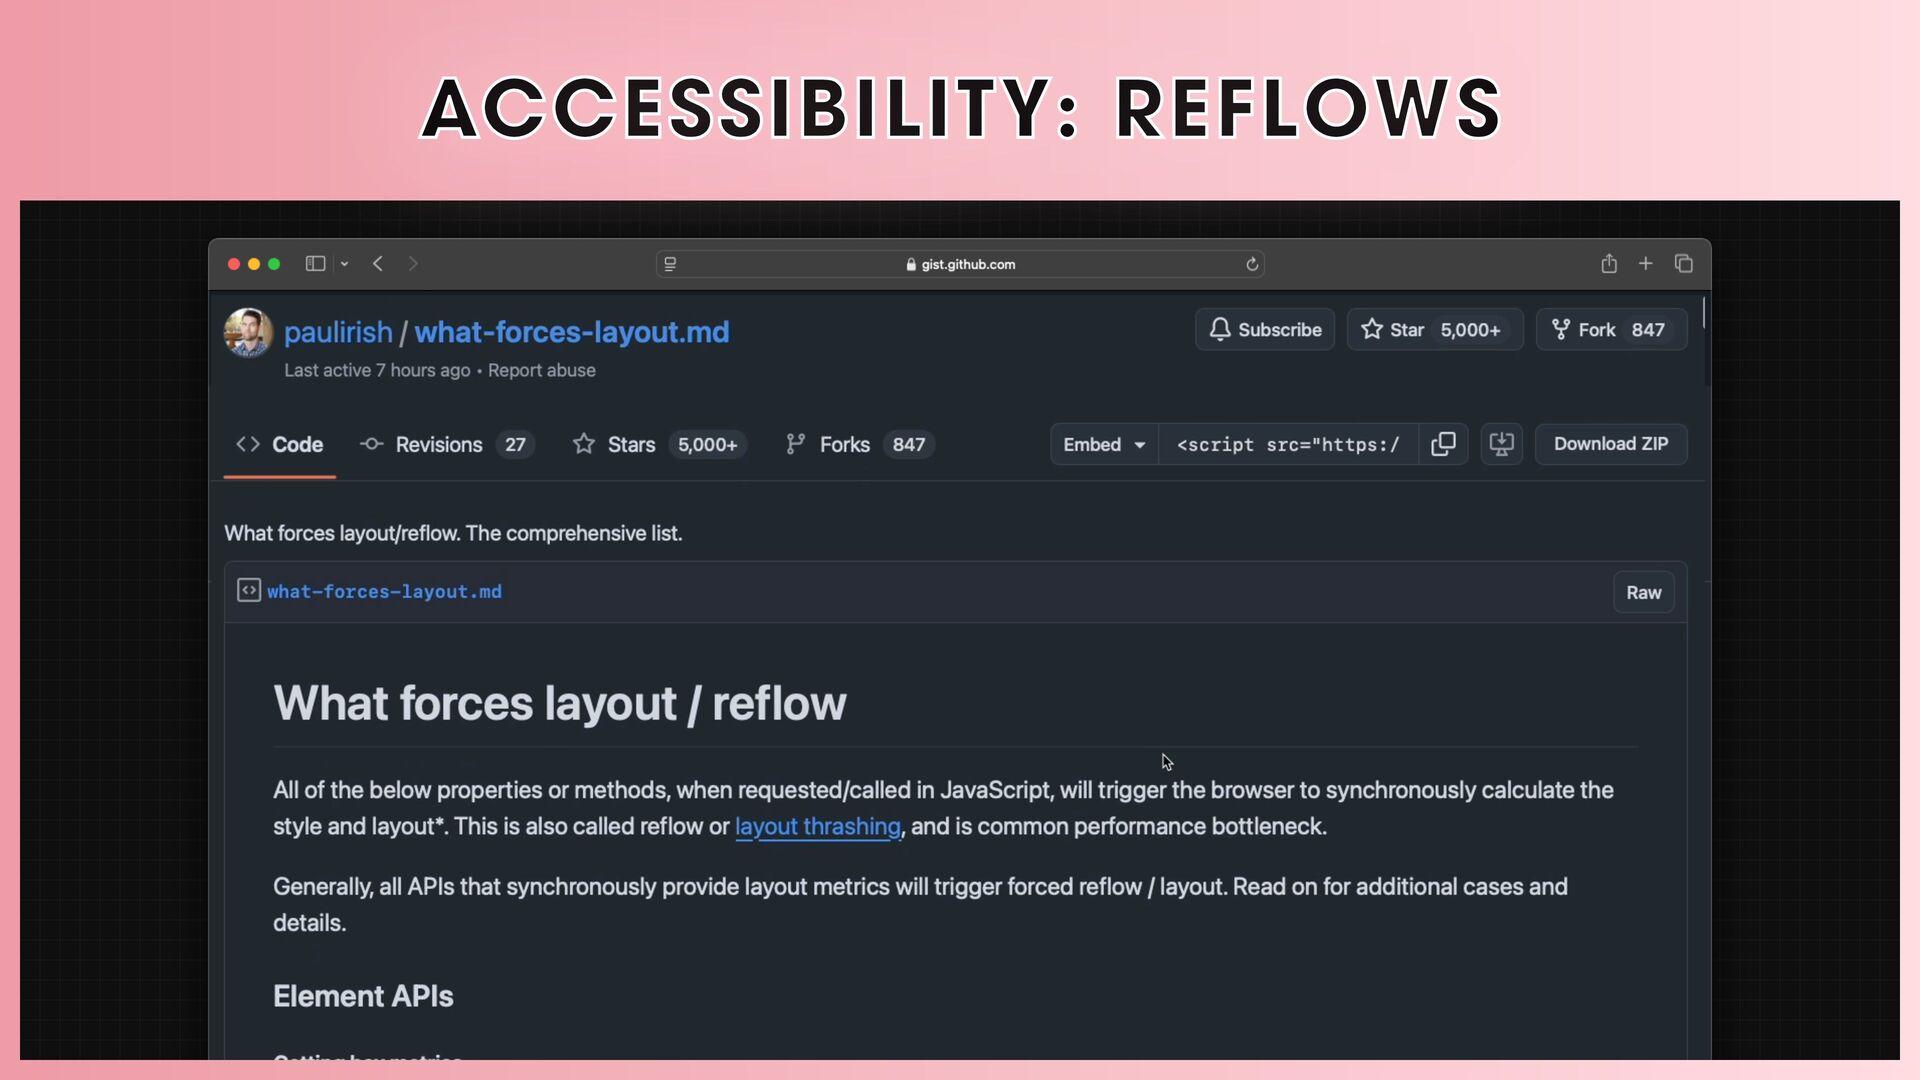
Task: Switch to the Forks tab
Action: [860, 445]
